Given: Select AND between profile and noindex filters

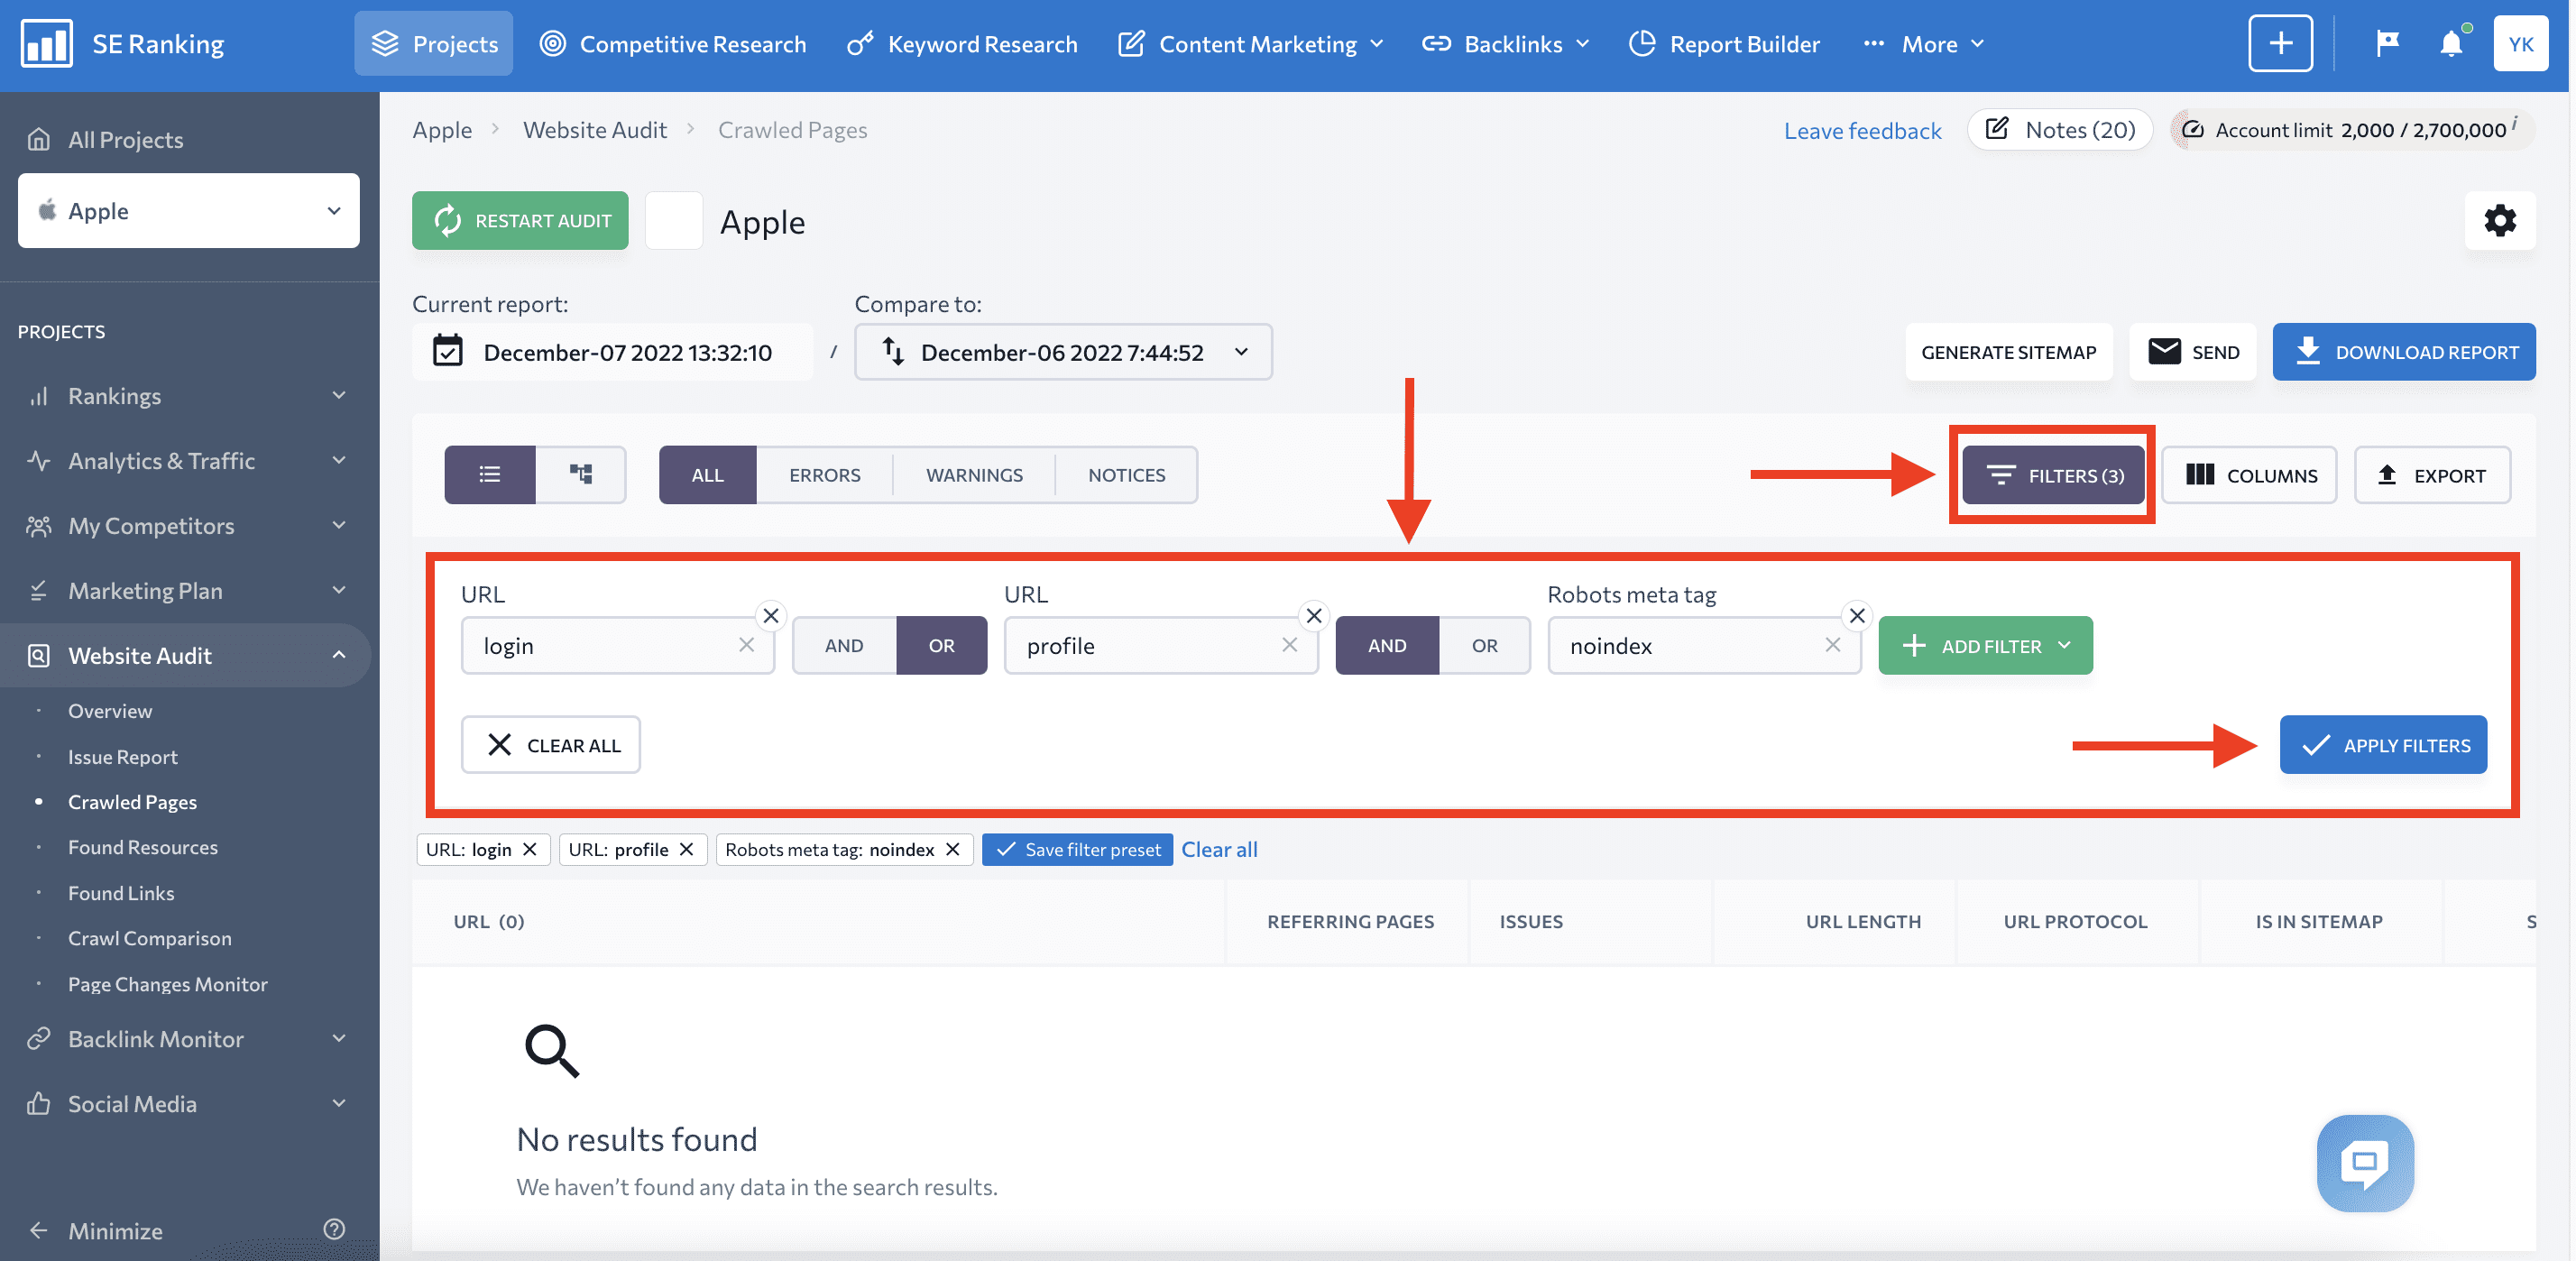Looking at the screenshot, I should pyautogui.click(x=1387, y=645).
